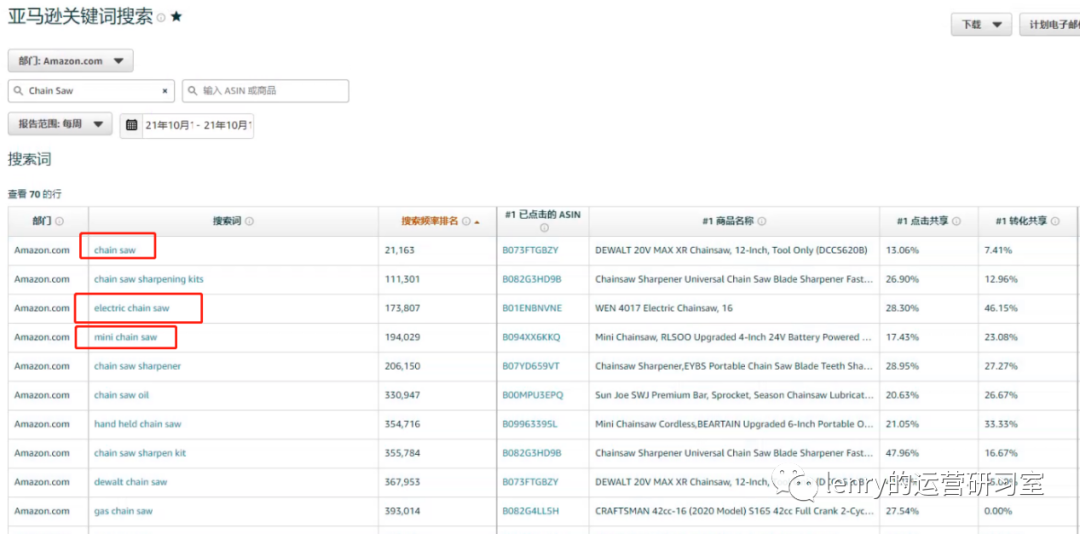Viewport: 1080px width, 534px height.
Task: Open the 'electric chain saw' search term link
Action: pyautogui.click(x=132, y=308)
